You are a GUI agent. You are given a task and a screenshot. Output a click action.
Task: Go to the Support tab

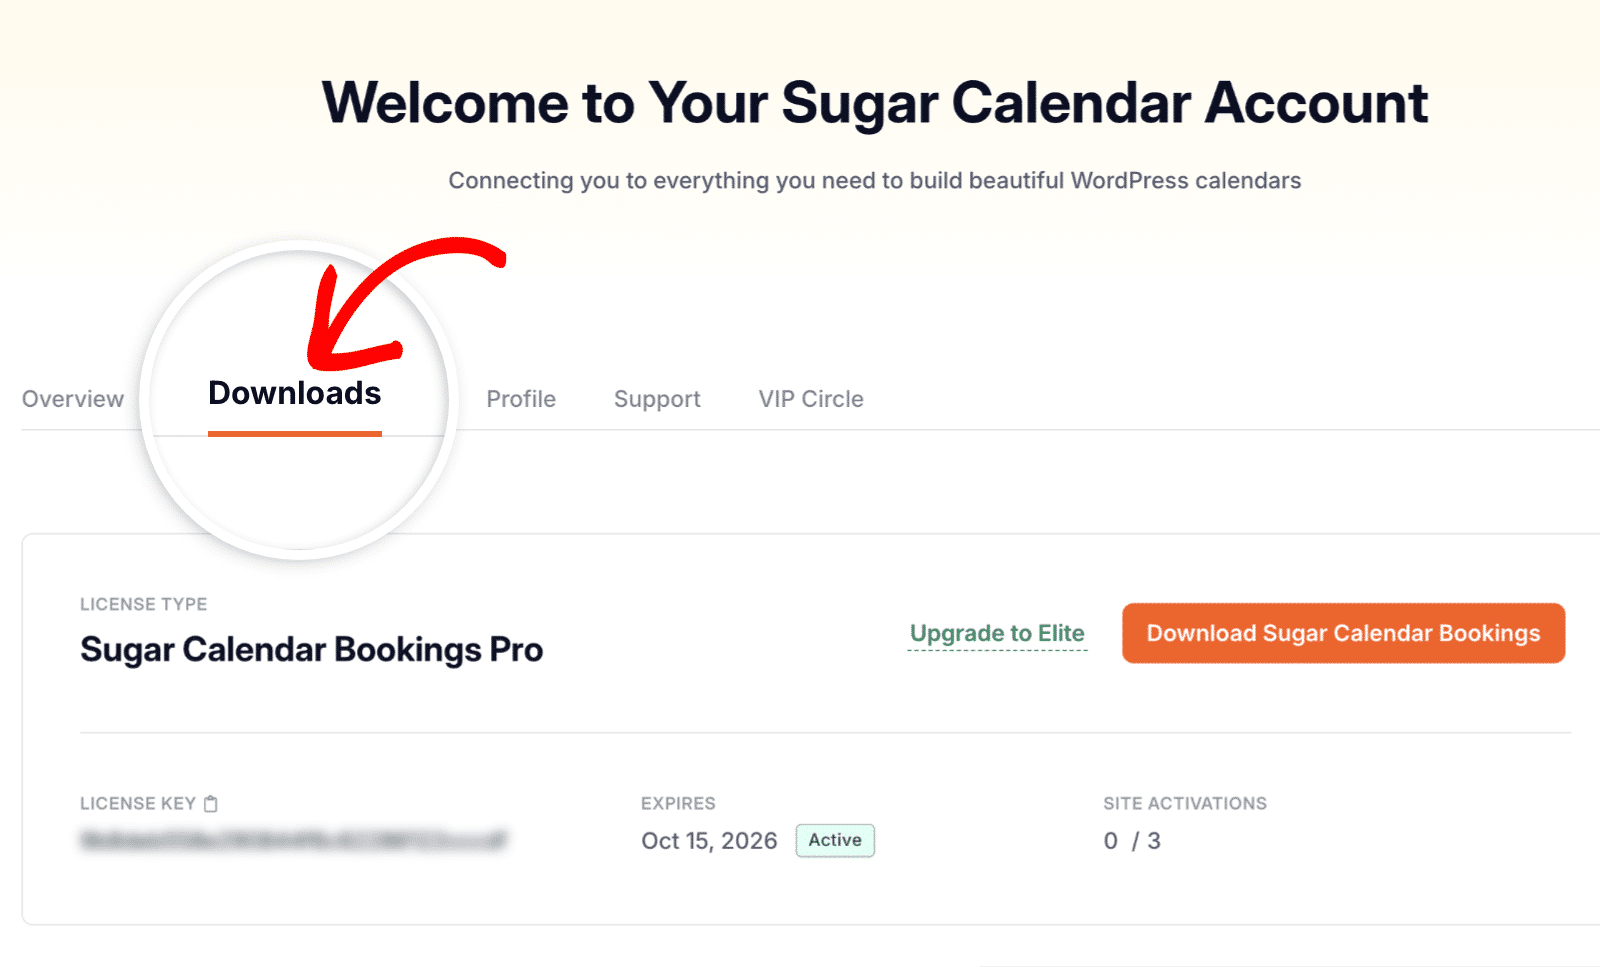pyautogui.click(x=657, y=399)
